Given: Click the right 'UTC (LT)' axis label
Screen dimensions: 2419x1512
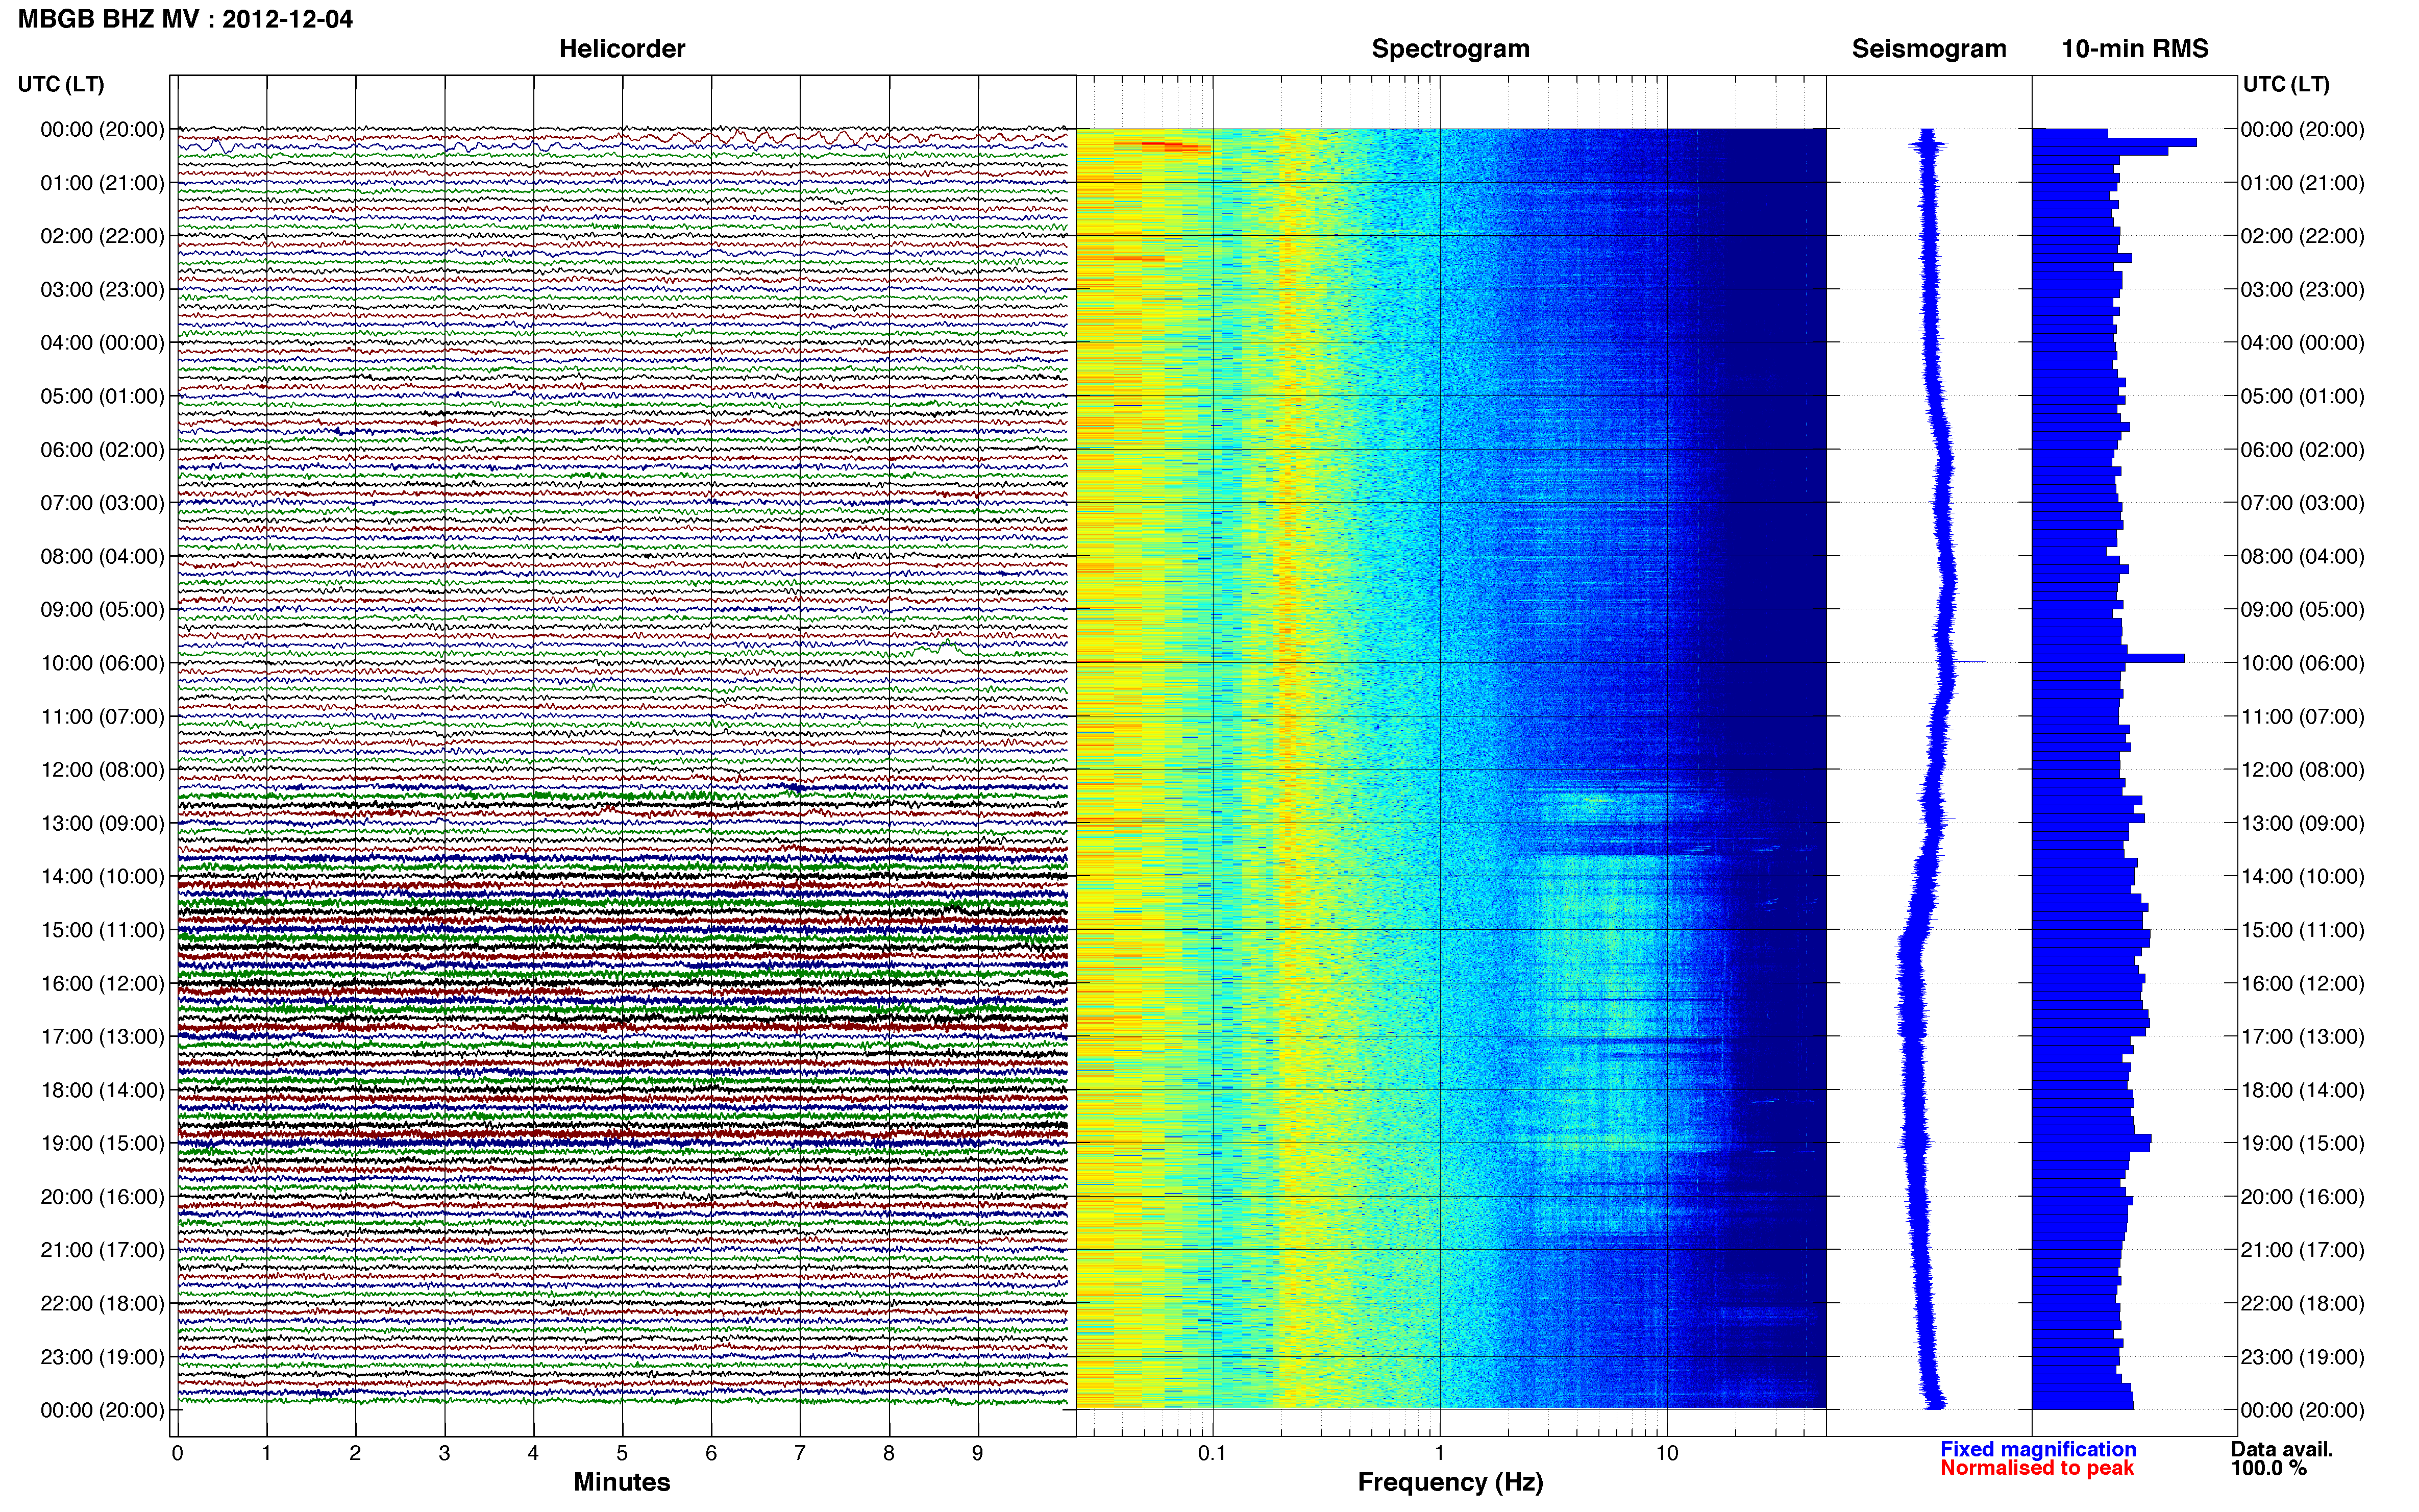Looking at the screenshot, I should click(2286, 84).
